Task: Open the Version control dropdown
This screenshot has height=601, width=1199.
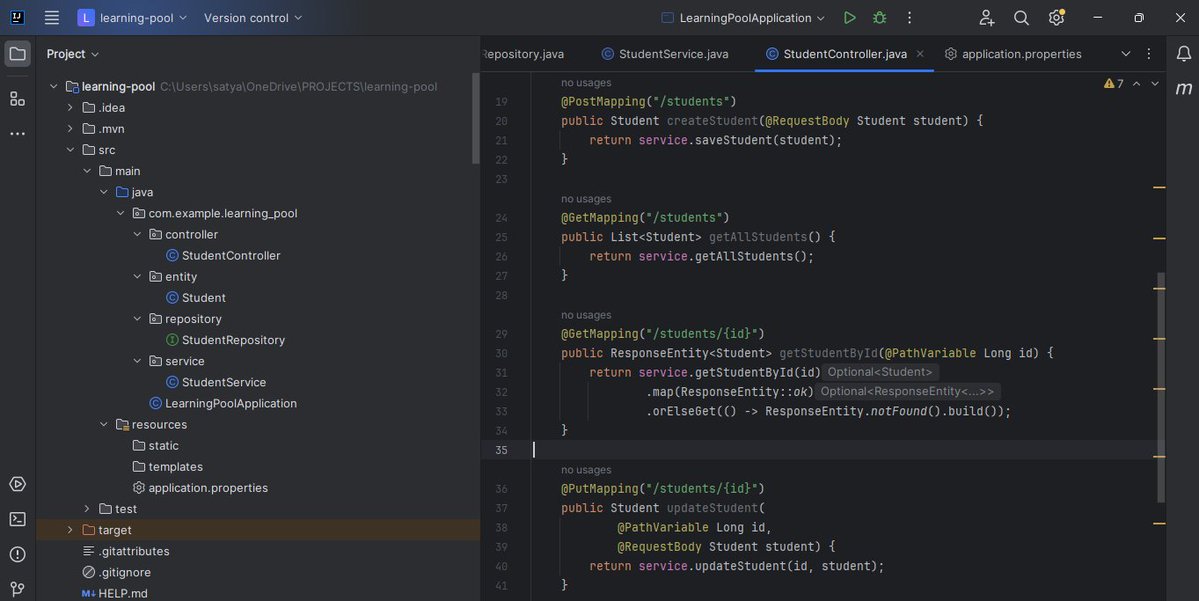Action: 252,18
